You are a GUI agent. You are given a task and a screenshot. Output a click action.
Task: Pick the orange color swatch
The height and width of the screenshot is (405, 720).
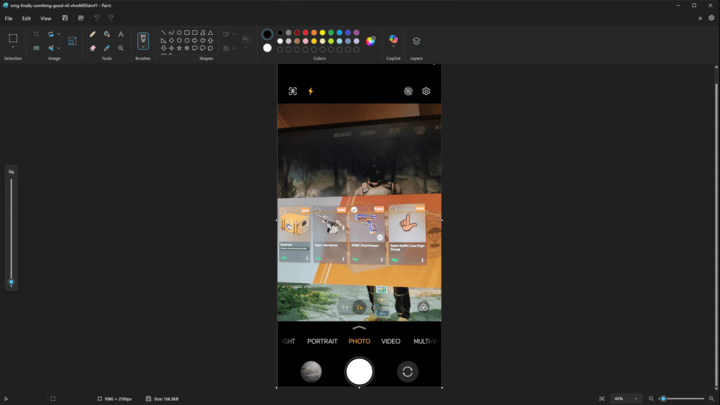point(314,33)
